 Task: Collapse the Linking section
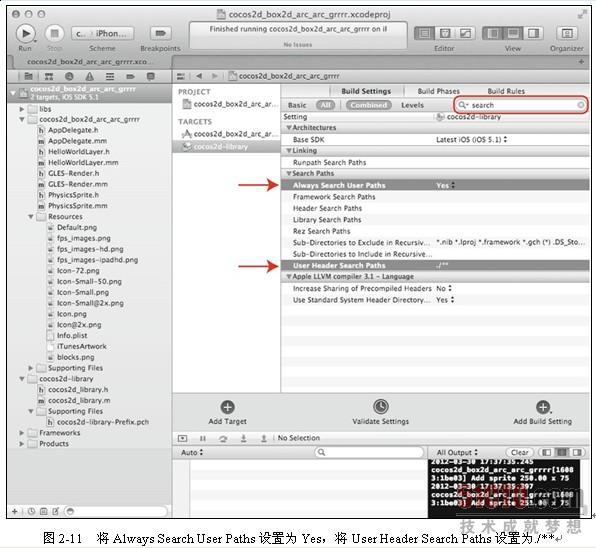pyautogui.click(x=289, y=151)
